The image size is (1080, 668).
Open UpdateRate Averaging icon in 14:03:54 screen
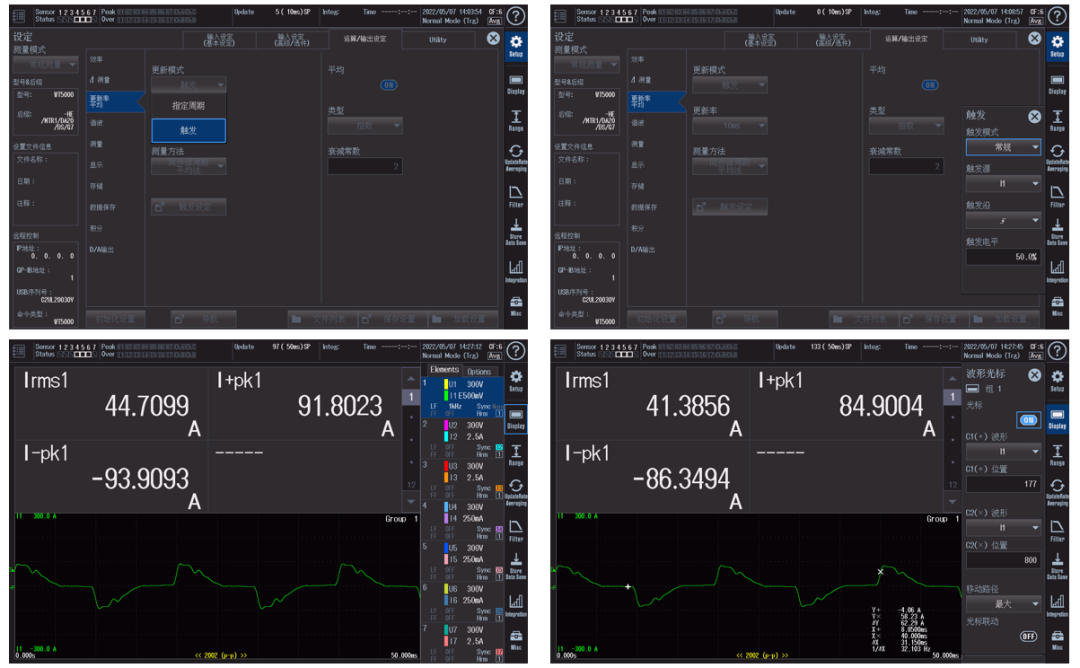(515, 158)
